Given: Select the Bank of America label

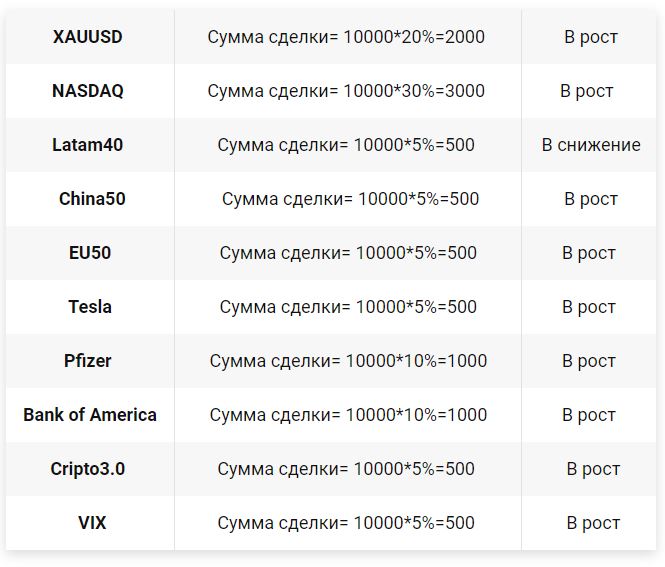Looking at the screenshot, I should pyautogui.click(x=90, y=415).
